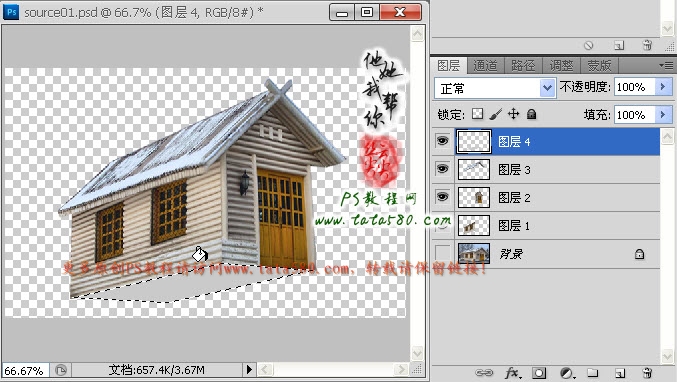Click canvas horizontal scrollbar left arrow
Viewport: 677px width, 382px height.
265,369
